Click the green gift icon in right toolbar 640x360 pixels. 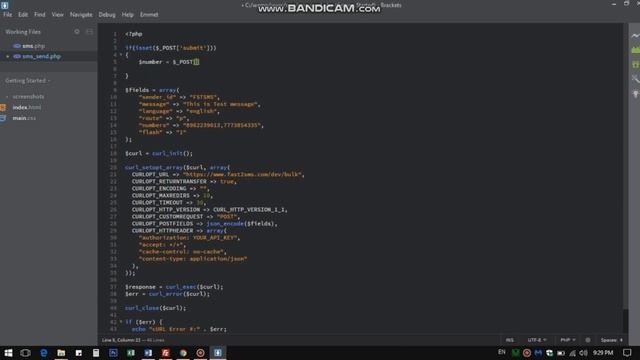pyautogui.click(x=636, y=64)
